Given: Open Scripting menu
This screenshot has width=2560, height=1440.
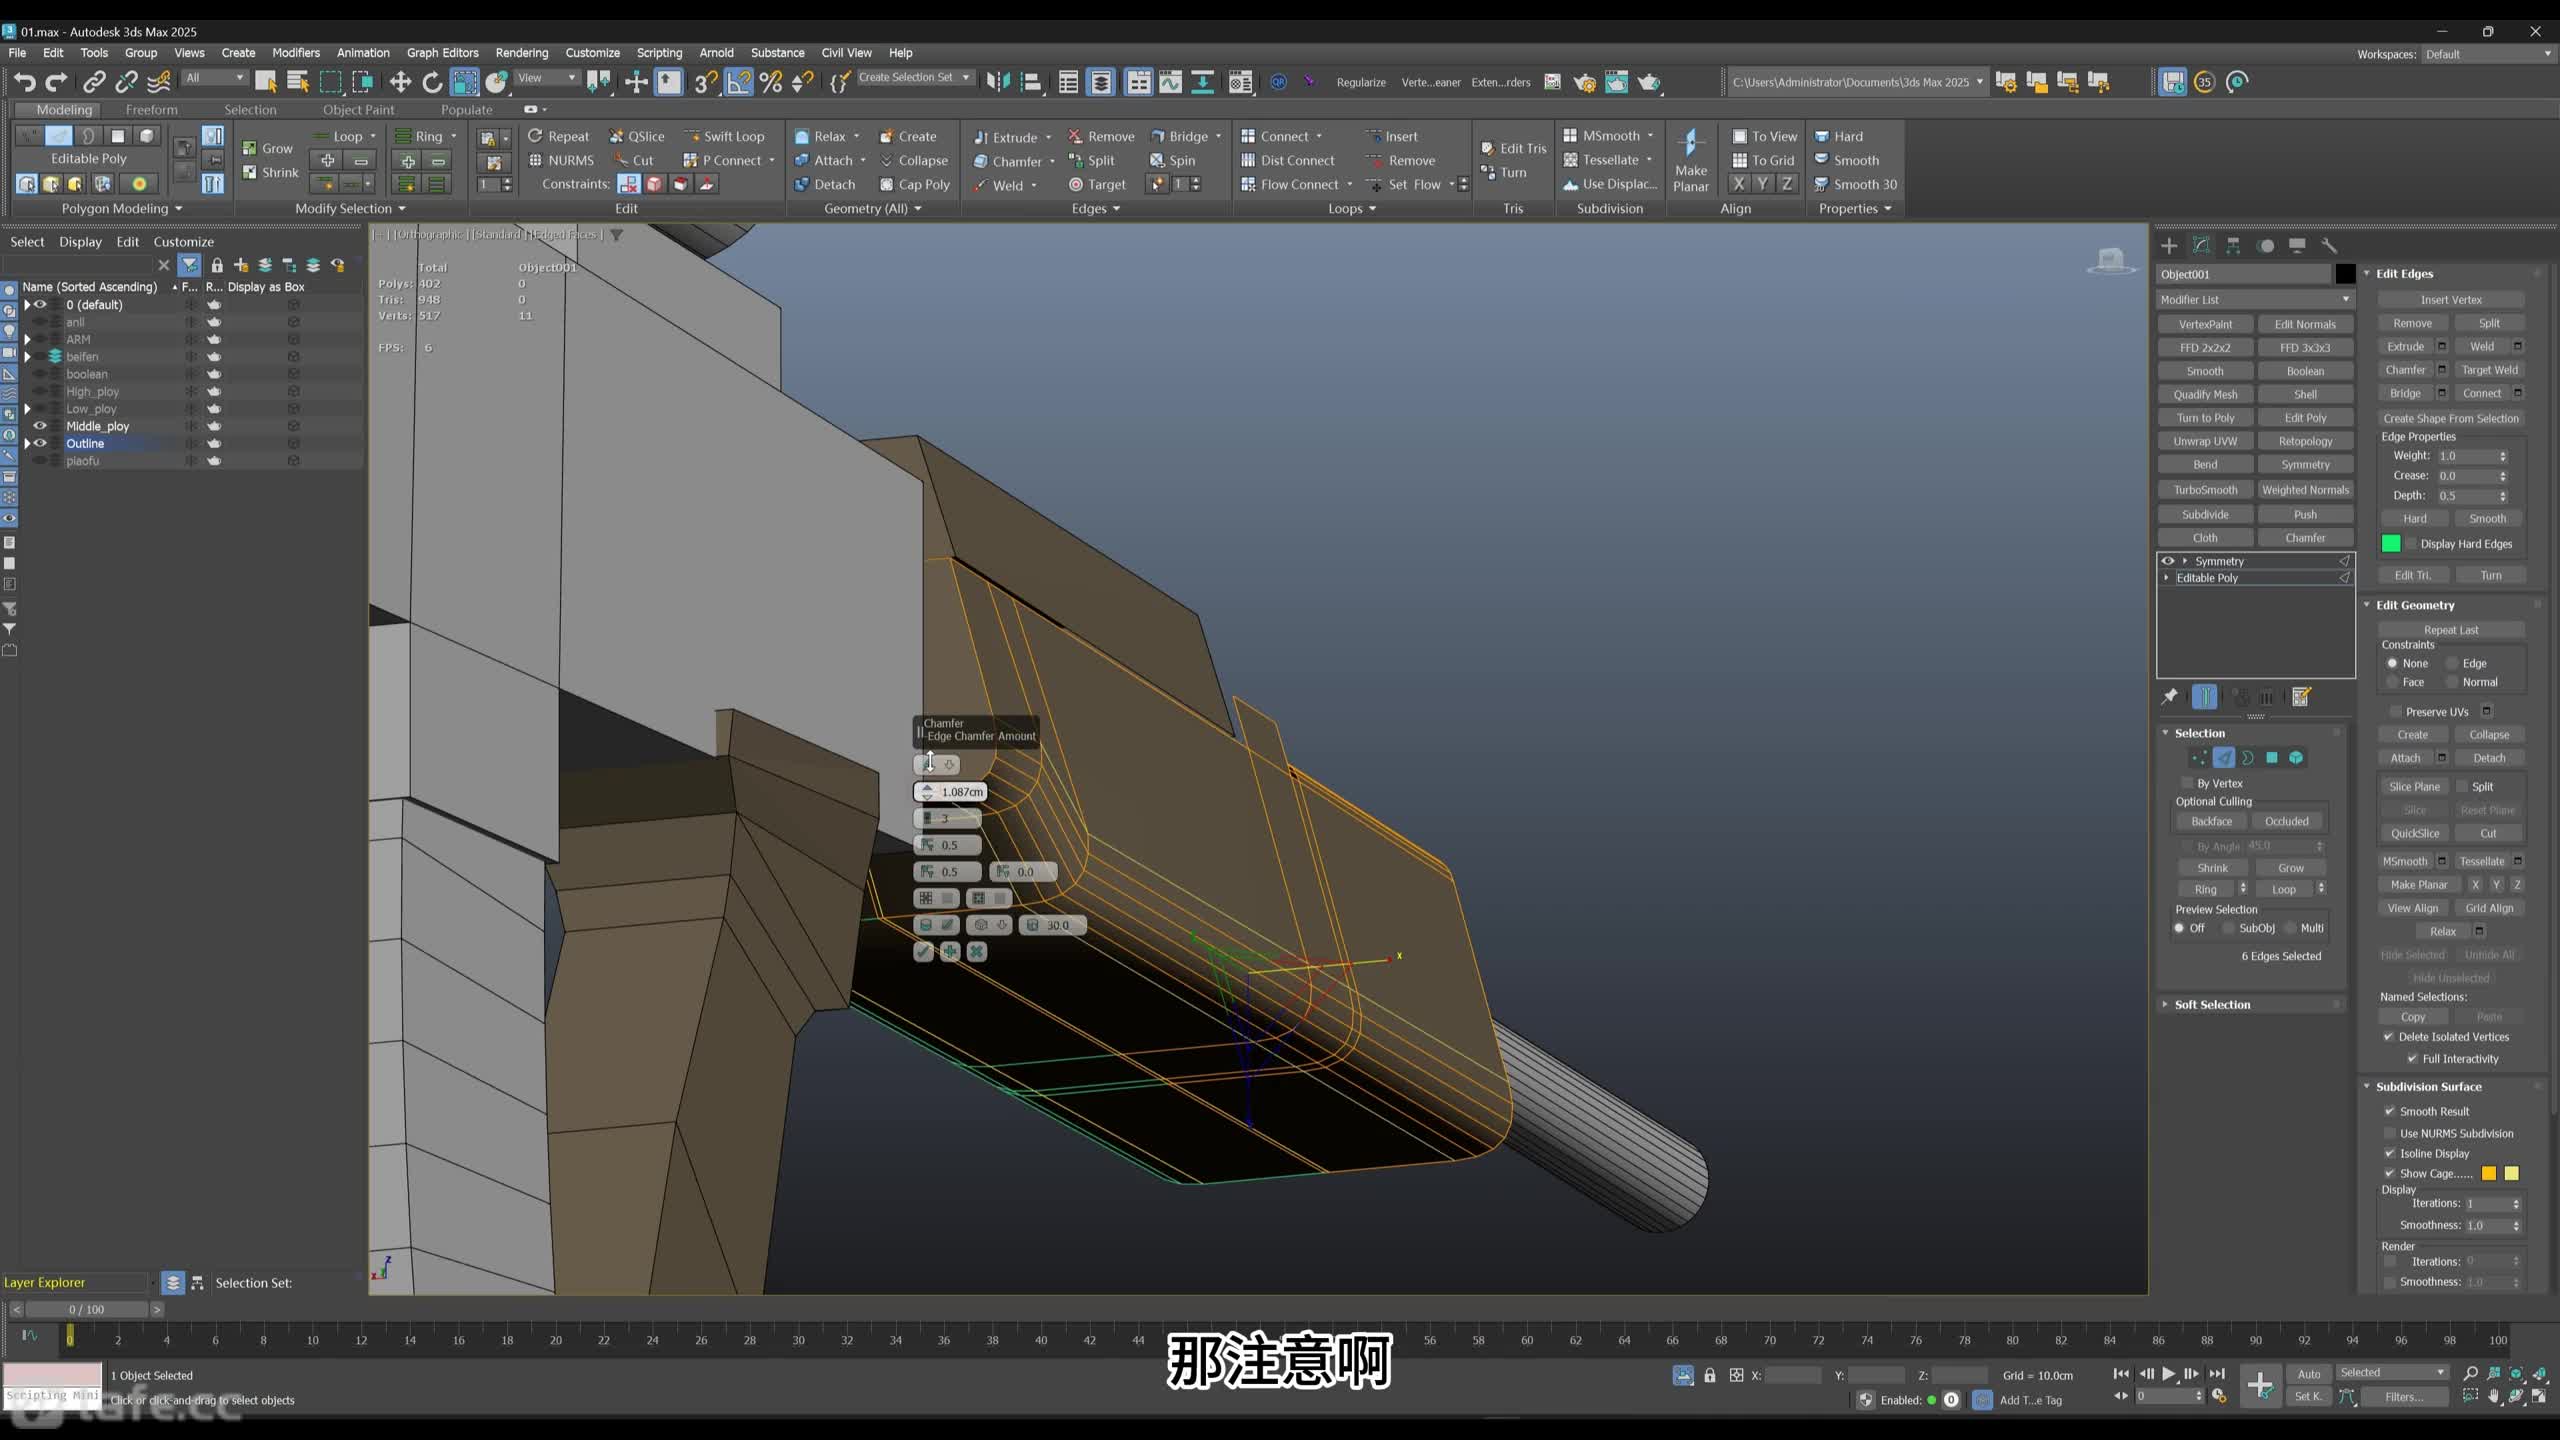Looking at the screenshot, I should pos(659,53).
